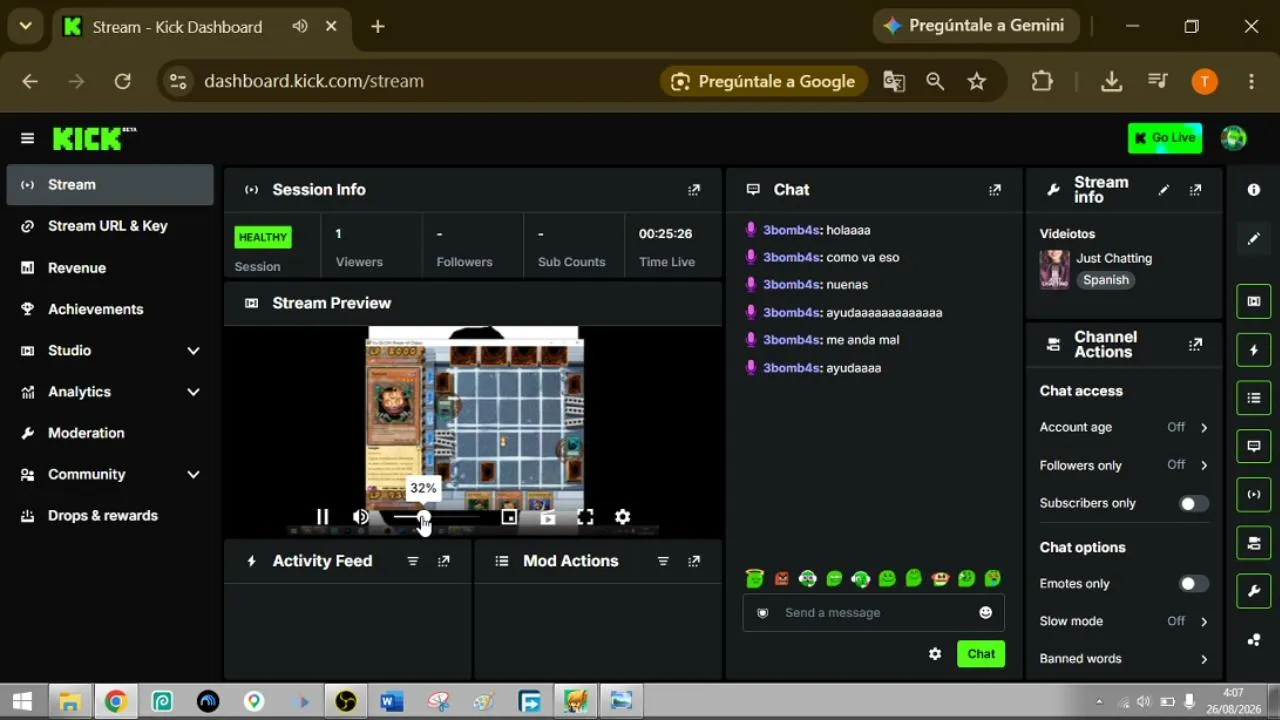Filter the Activity Feed
The height and width of the screenshot is (720, 1280).
tap(413, 561)
